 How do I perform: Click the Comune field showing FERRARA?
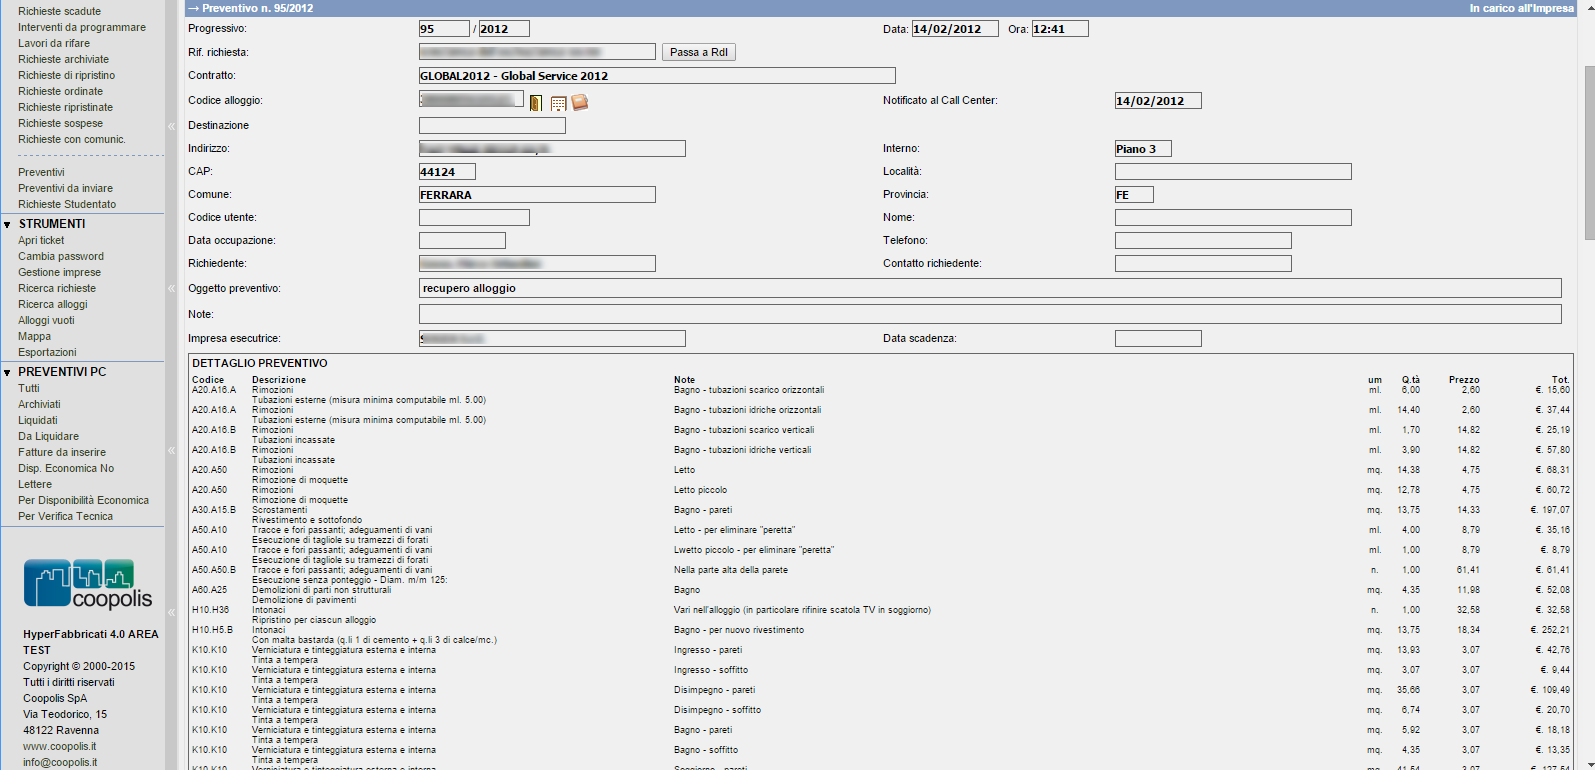coord(537,195)
